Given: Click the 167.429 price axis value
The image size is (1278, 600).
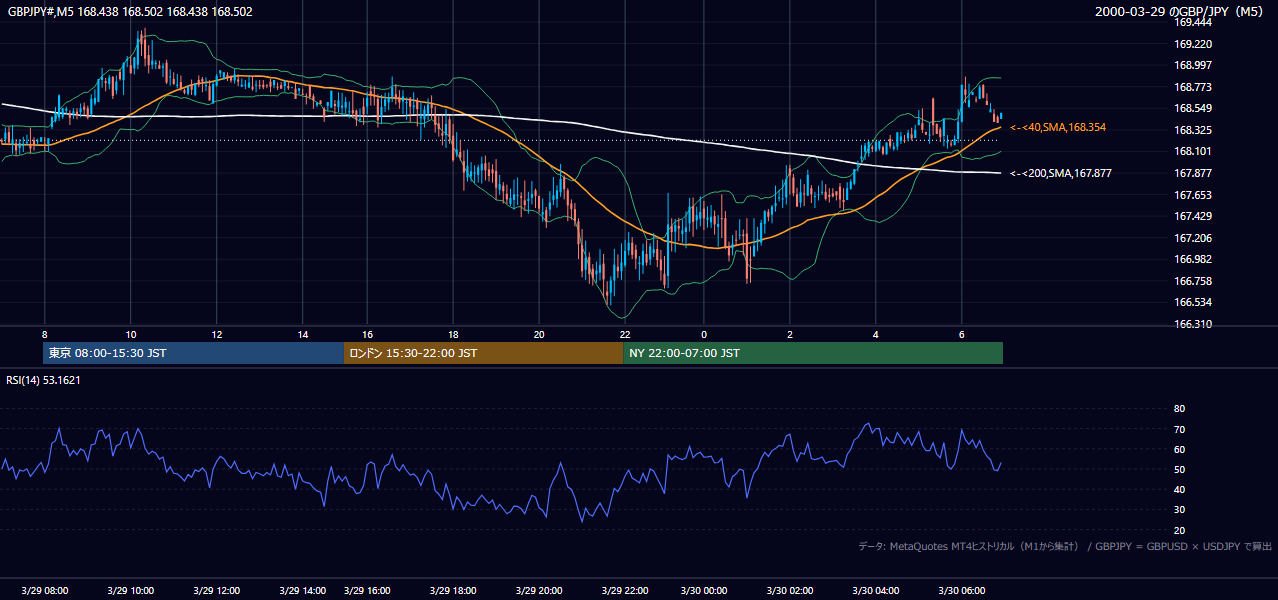Looking at the screenshot, I should pyautogui.click(x=1193, y=216).
